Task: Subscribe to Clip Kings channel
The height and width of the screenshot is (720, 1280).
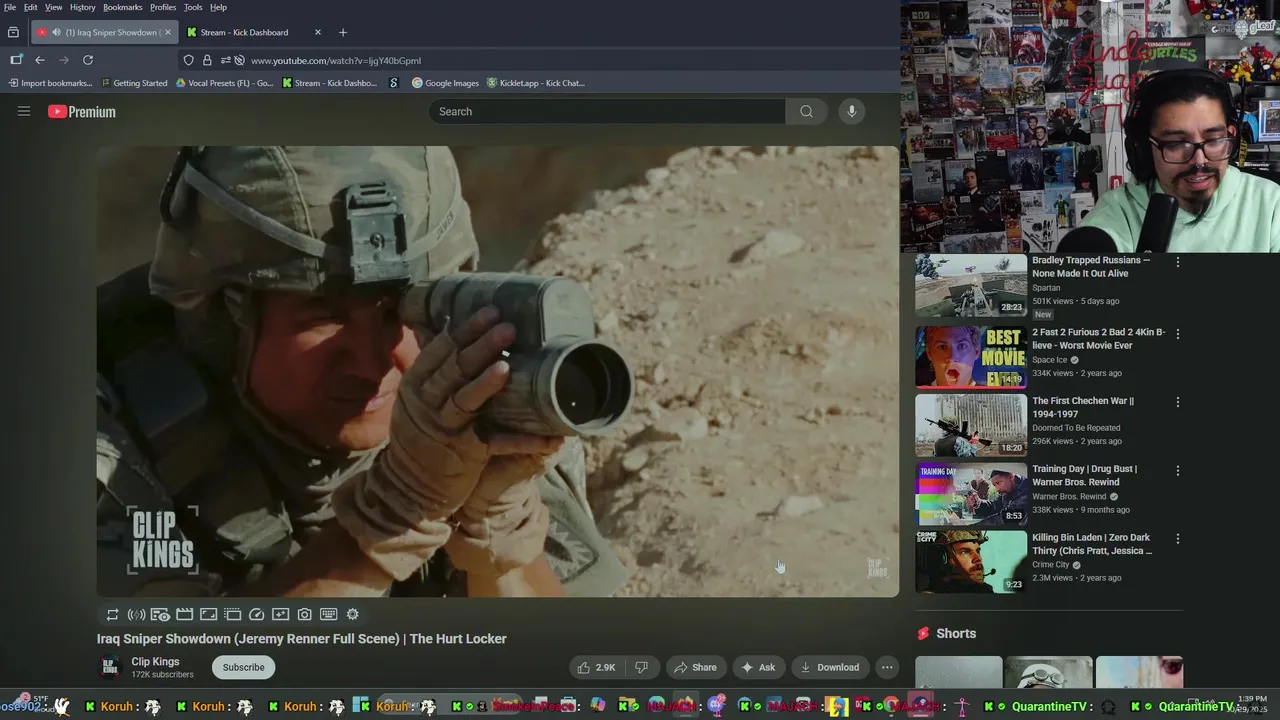Action: (243, 667)
